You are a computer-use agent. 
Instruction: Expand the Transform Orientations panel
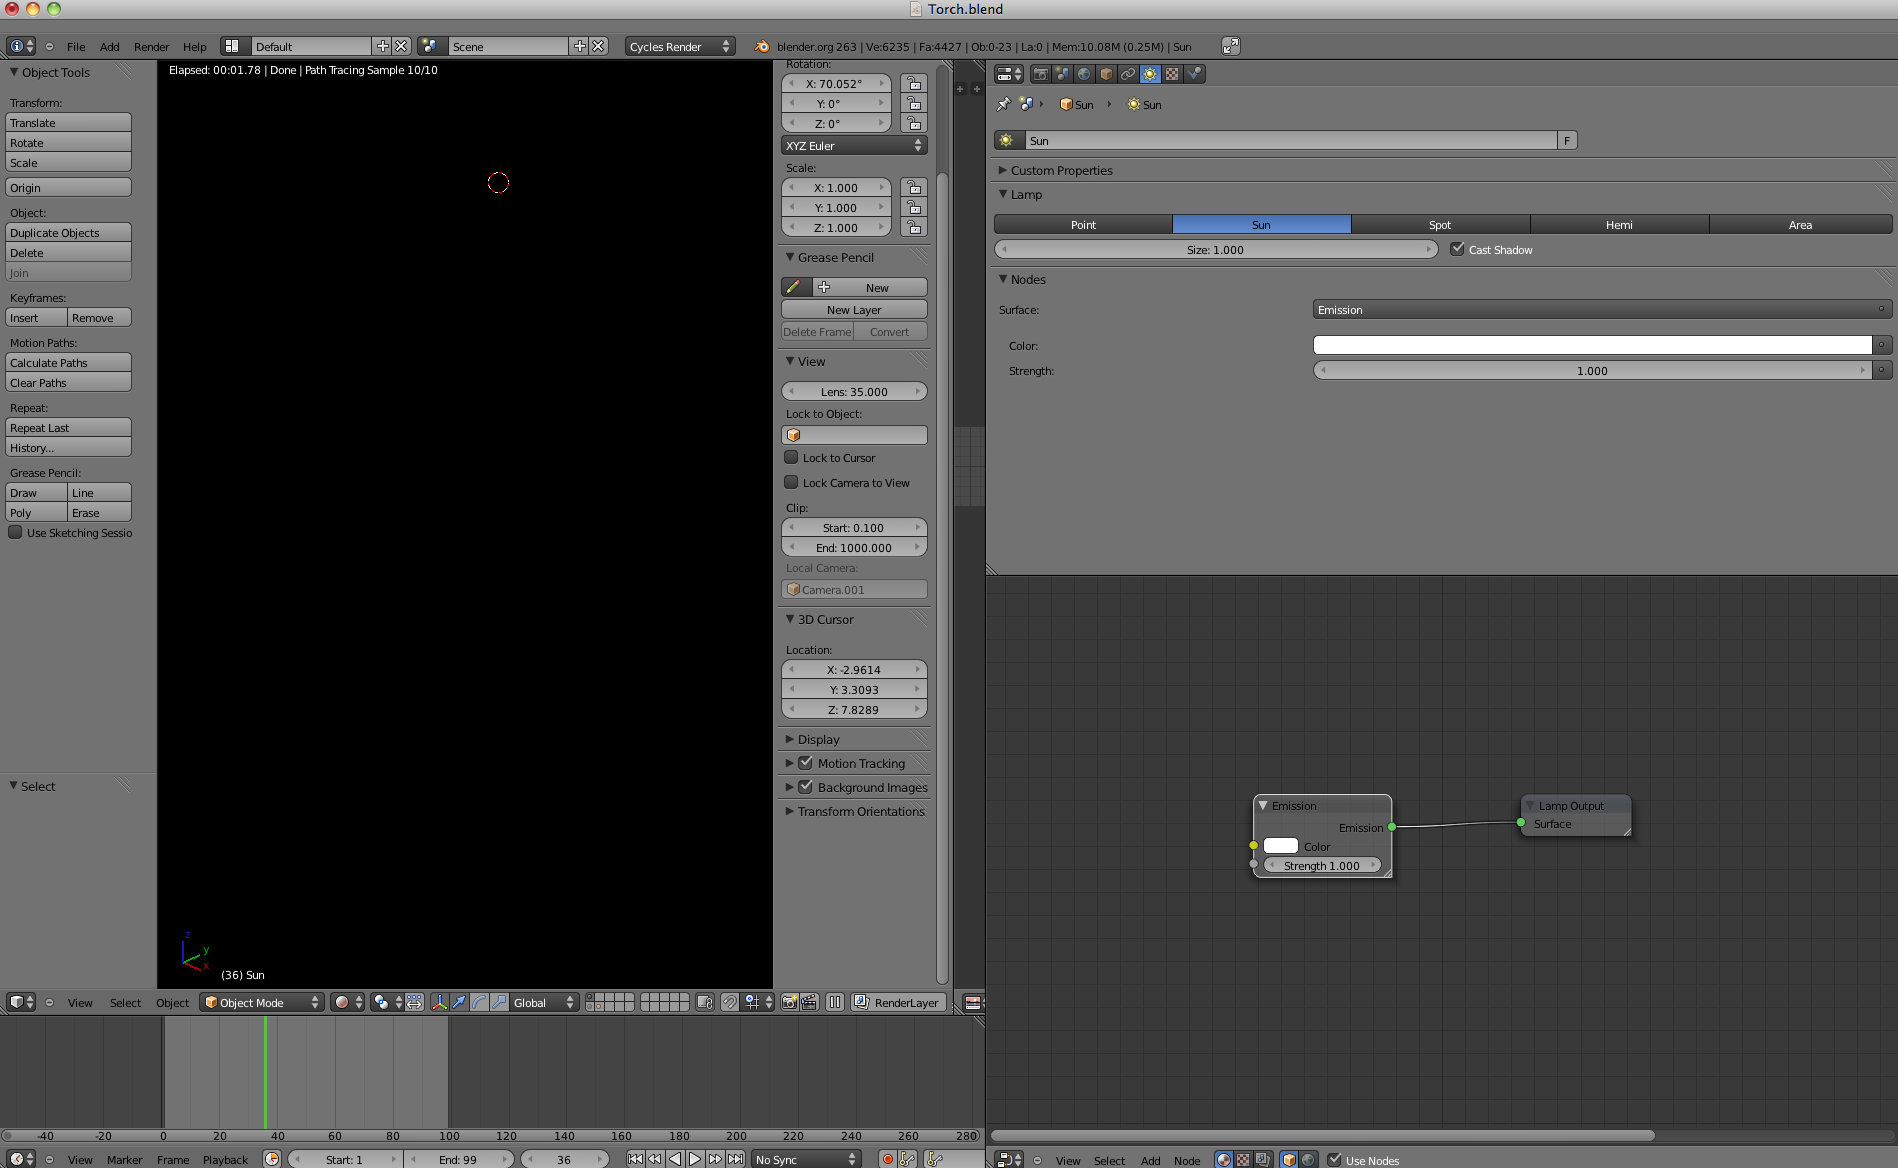tap(790, 811)
